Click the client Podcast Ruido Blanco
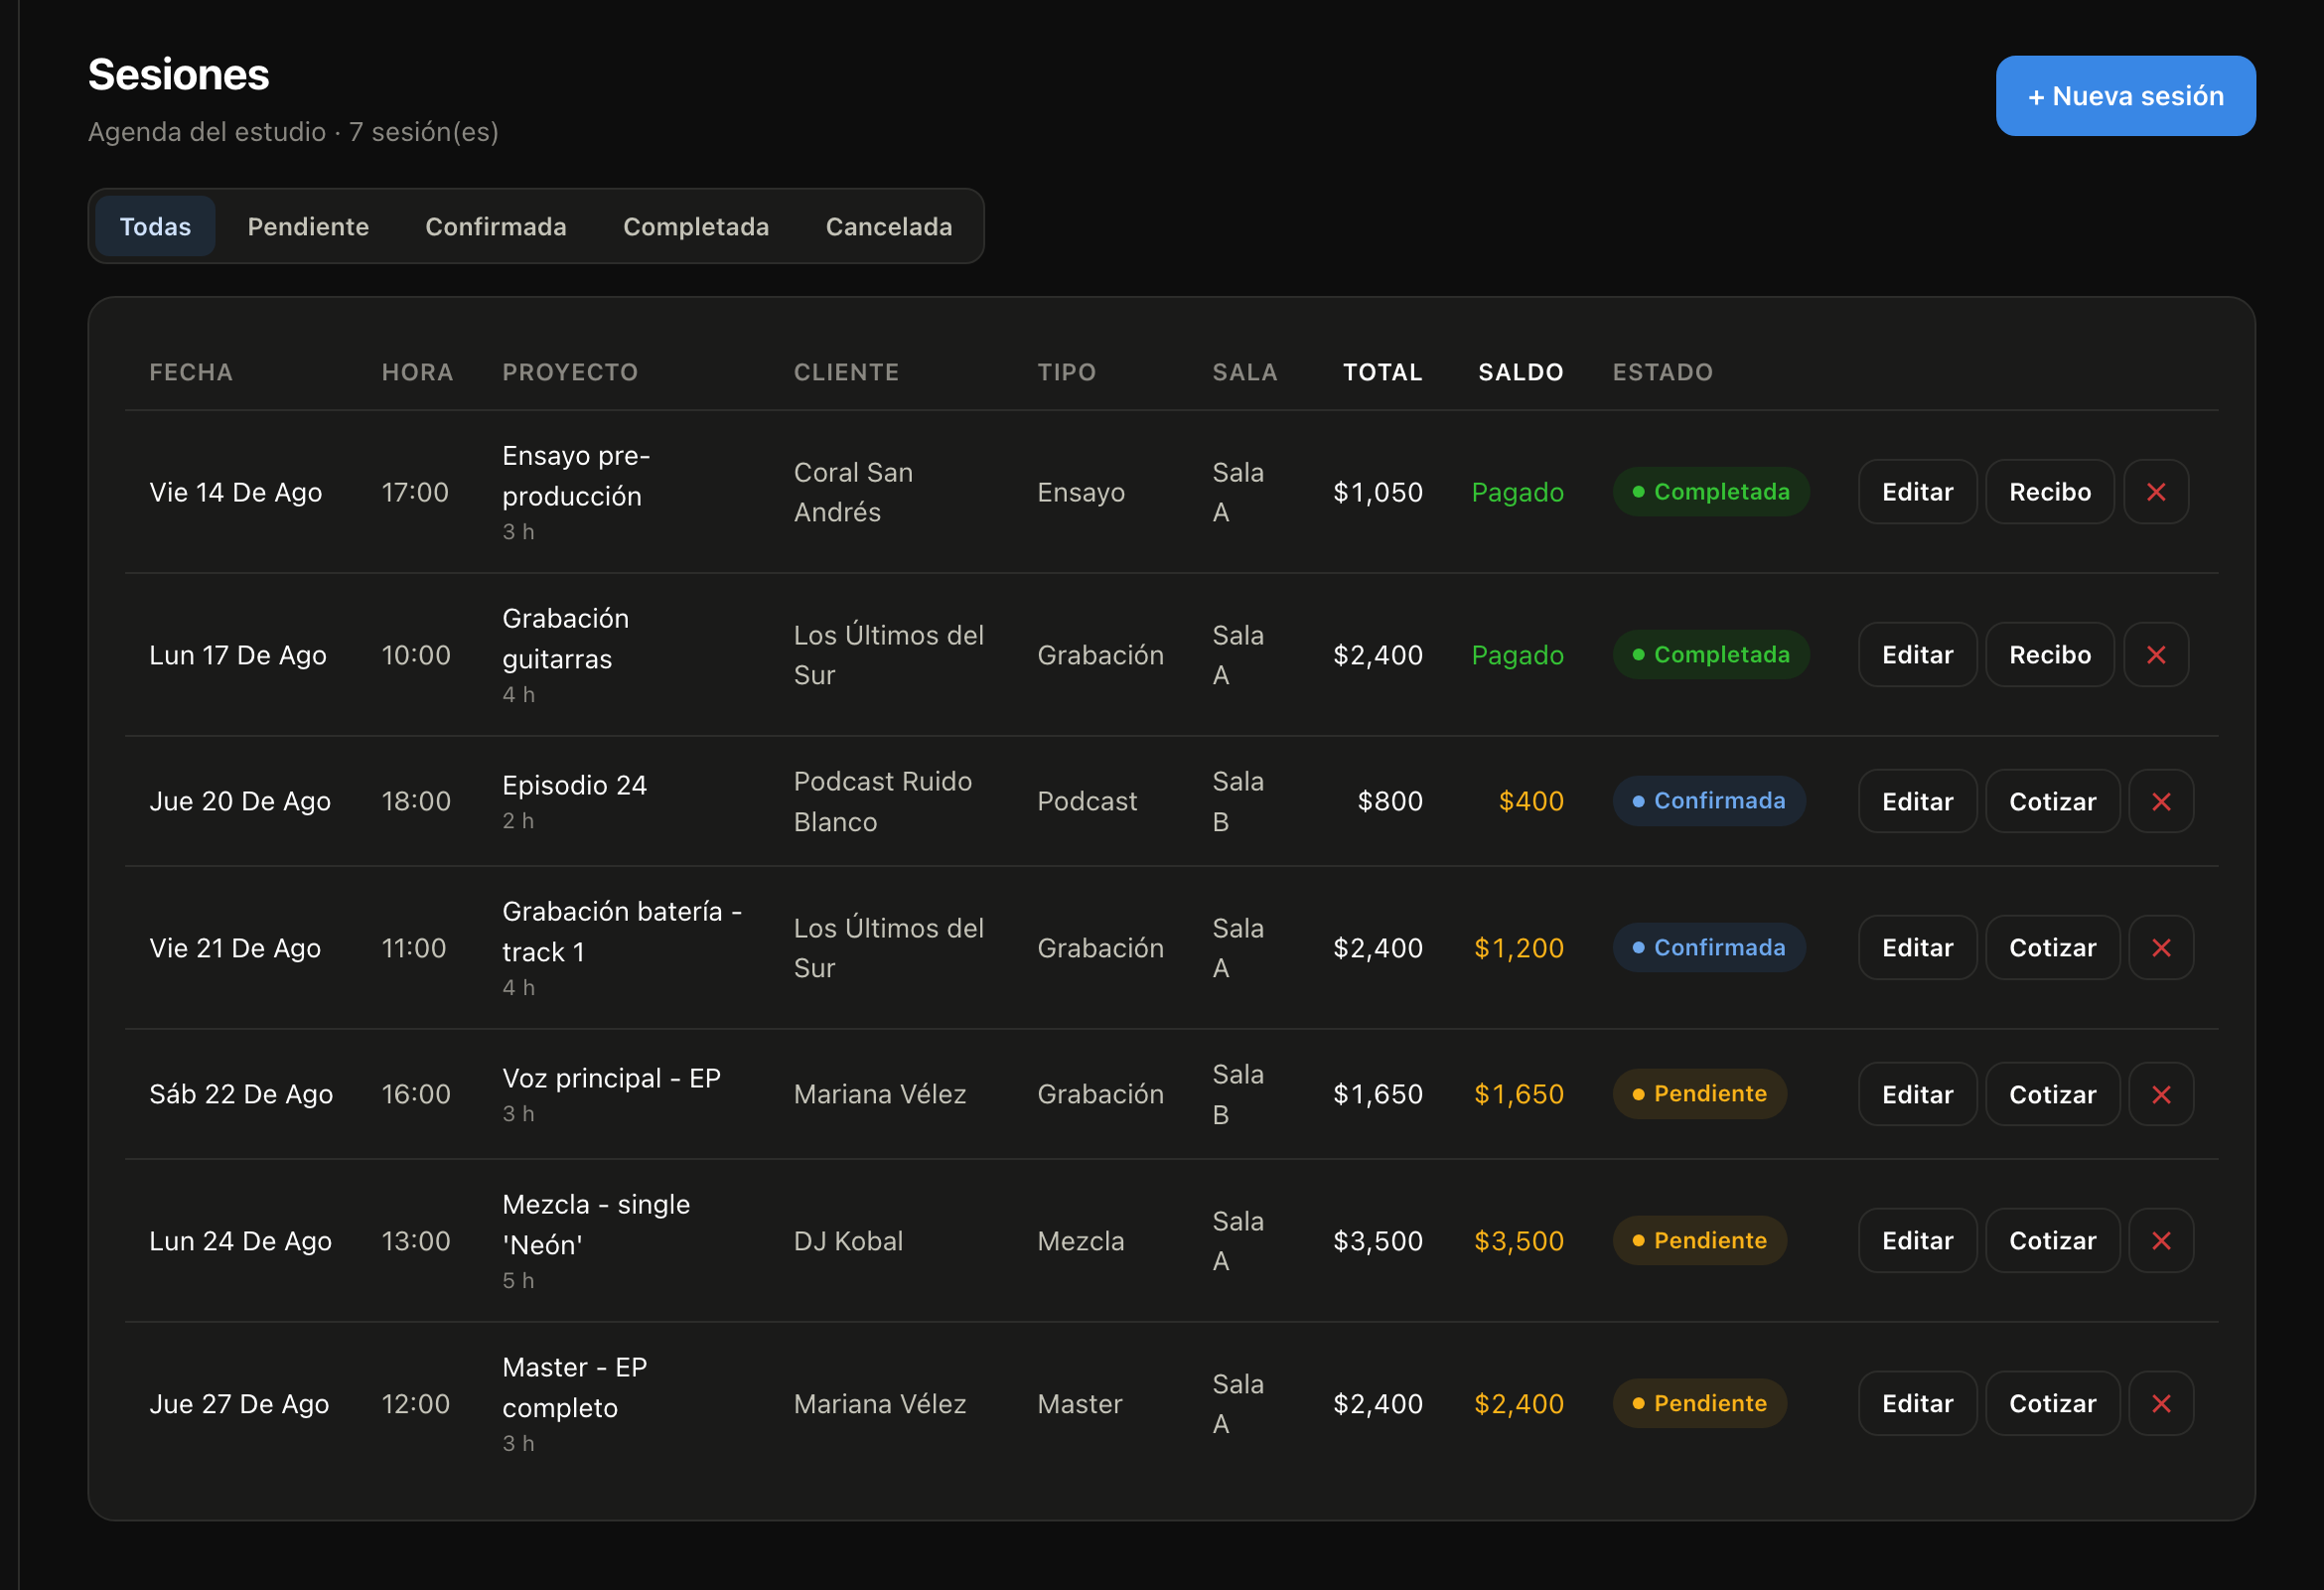The width and height of the screenshot is (2324, 1590). (882, 801)
